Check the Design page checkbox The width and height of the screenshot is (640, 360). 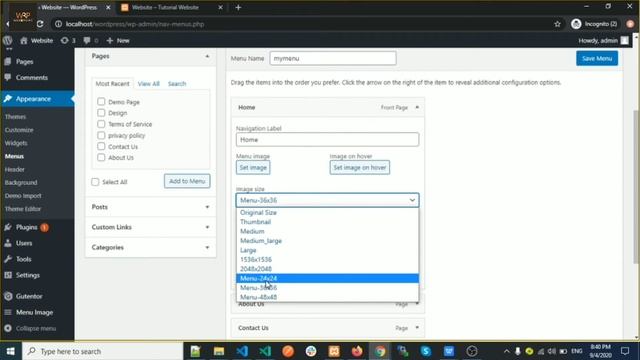(101, 113)
